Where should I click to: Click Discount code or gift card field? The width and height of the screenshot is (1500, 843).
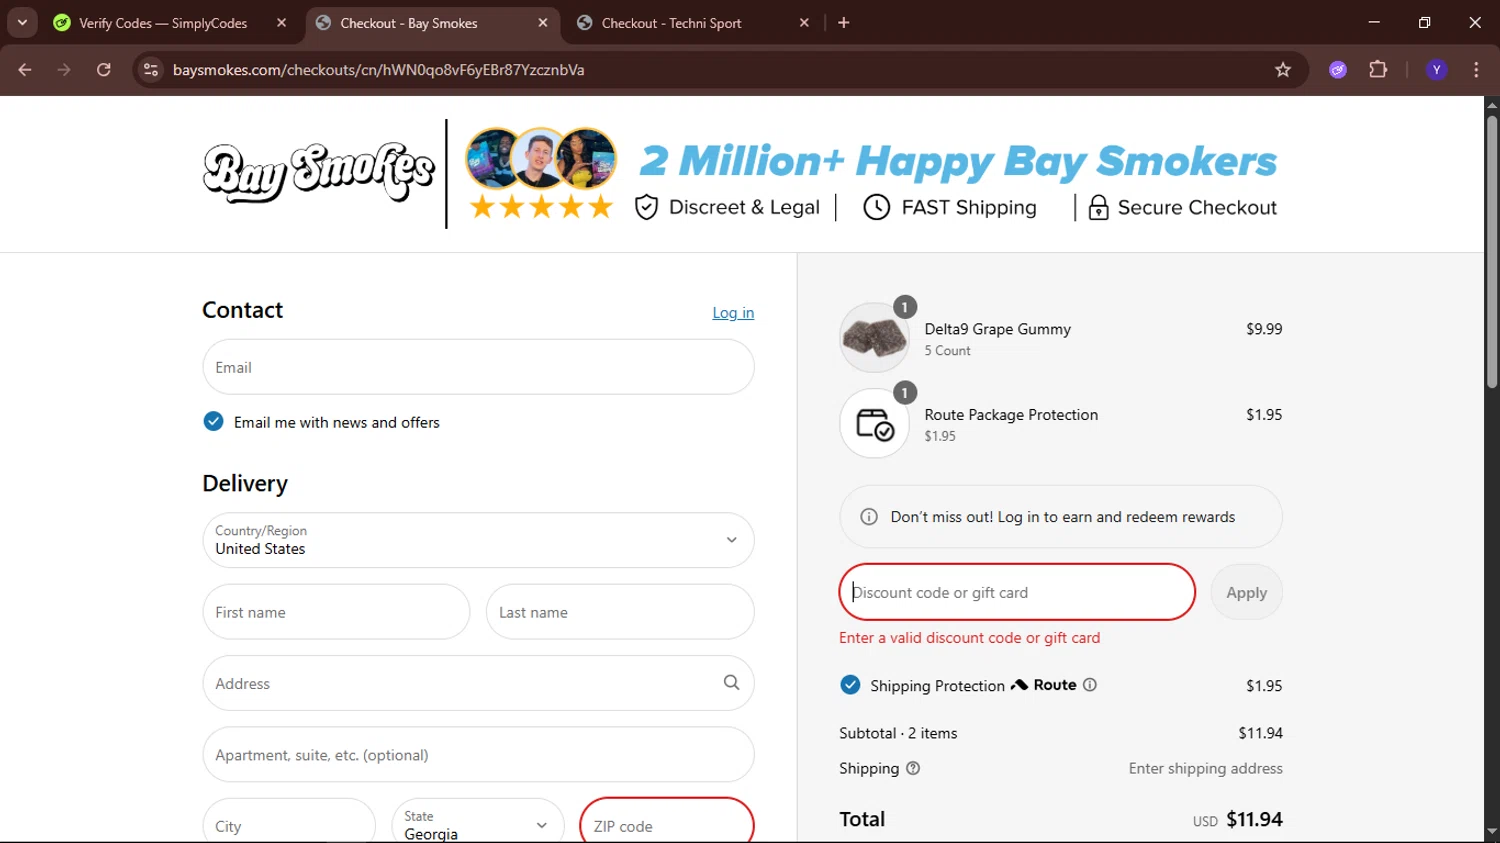(1017, 592)
